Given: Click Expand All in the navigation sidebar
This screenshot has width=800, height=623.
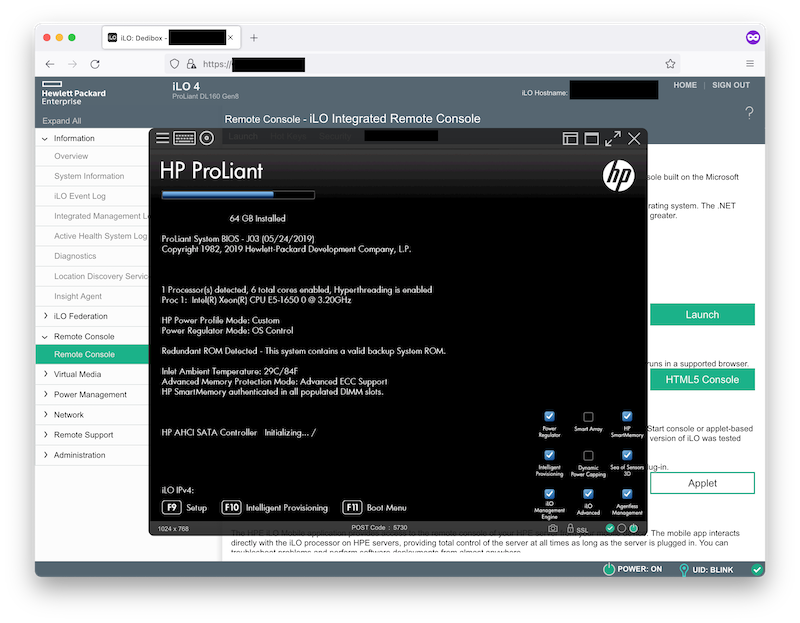Looking at the screenshot, I should 62,121.
